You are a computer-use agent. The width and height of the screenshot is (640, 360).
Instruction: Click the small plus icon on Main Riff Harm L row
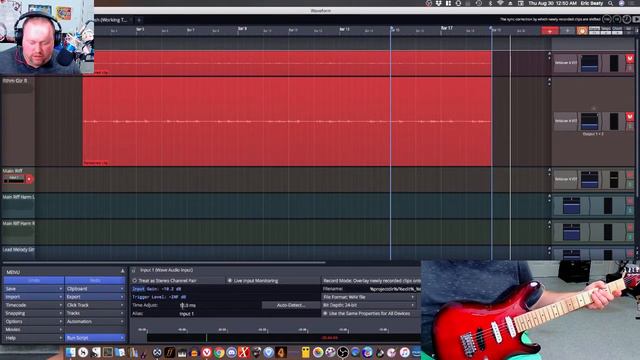[x=549, y=201]
